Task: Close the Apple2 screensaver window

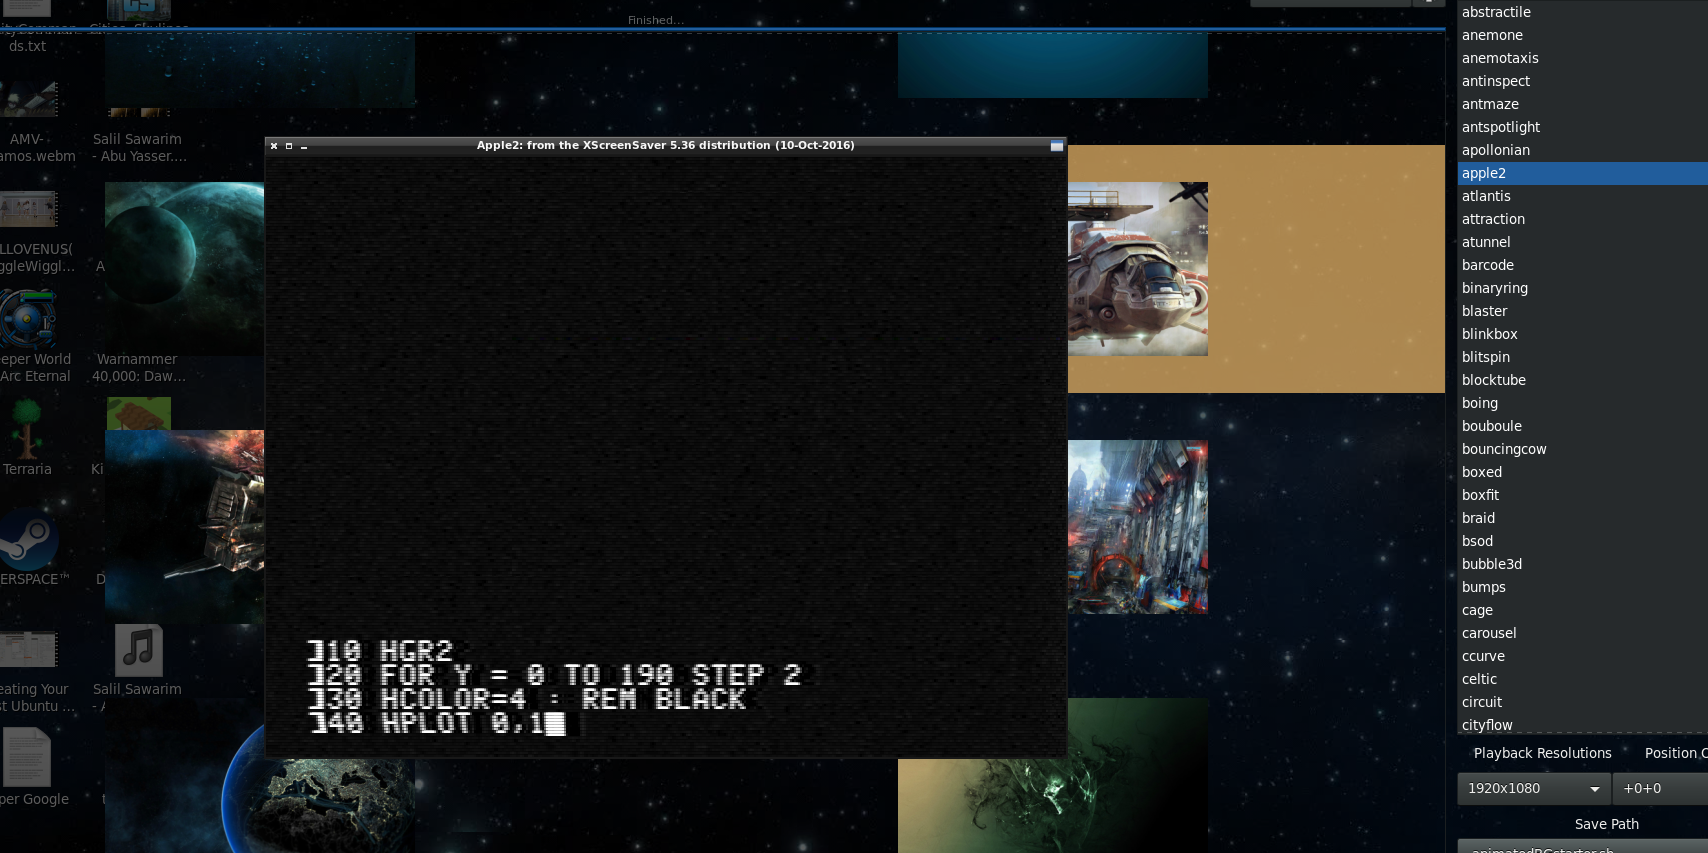Action: tap(274, 146)
